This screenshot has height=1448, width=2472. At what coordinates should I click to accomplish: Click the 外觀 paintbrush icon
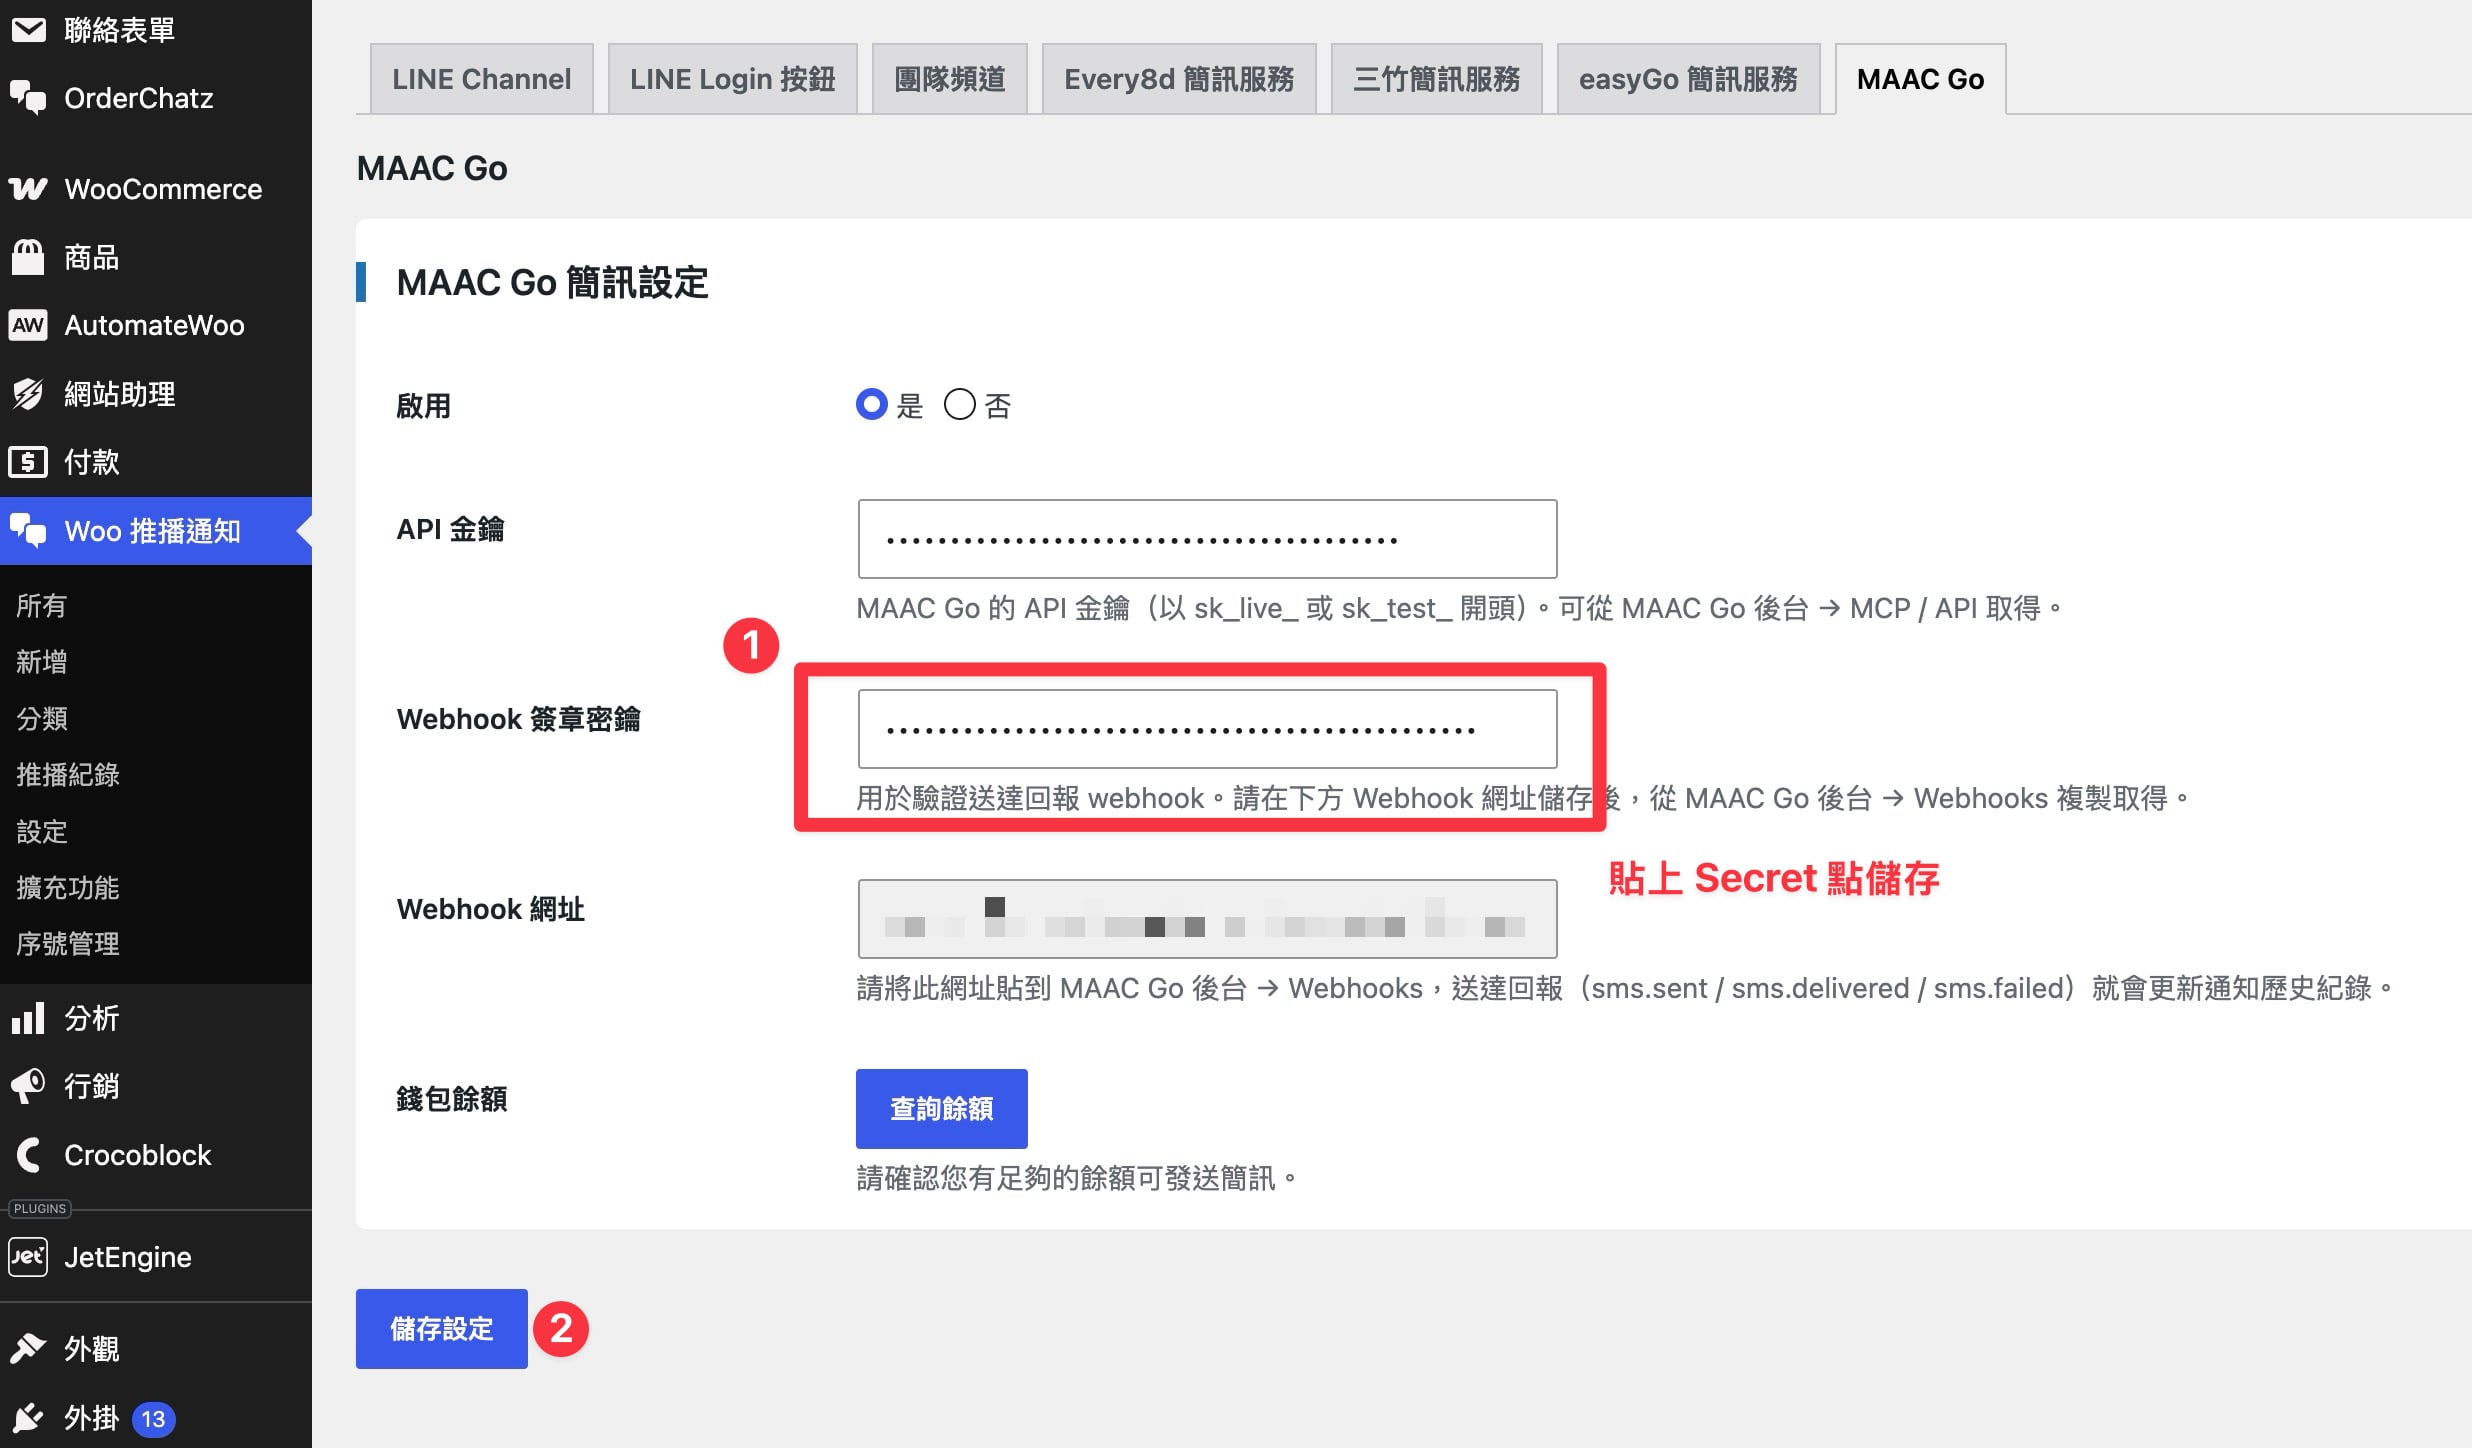28,1349
